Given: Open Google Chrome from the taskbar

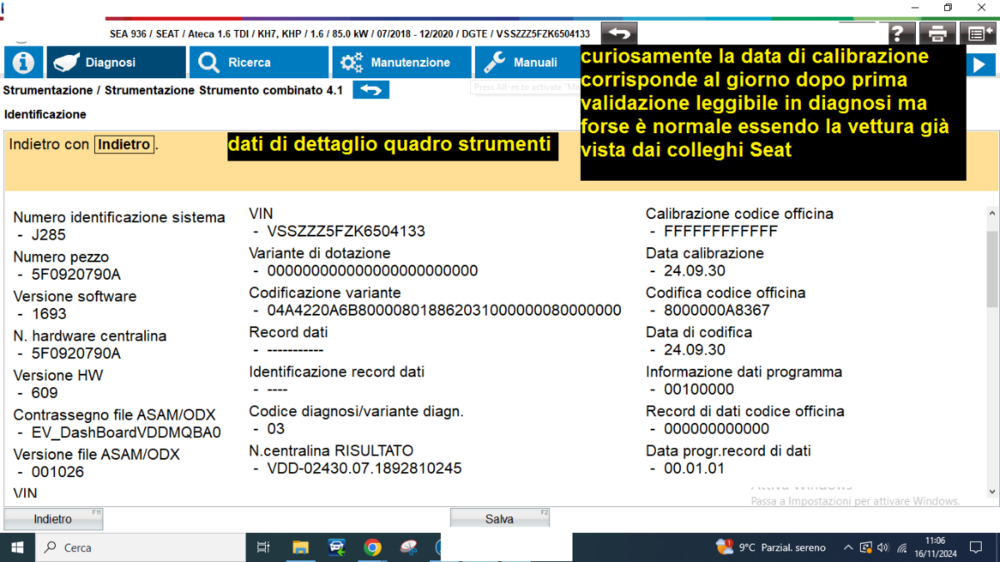Looking at the screenshot, I should 372,547.
